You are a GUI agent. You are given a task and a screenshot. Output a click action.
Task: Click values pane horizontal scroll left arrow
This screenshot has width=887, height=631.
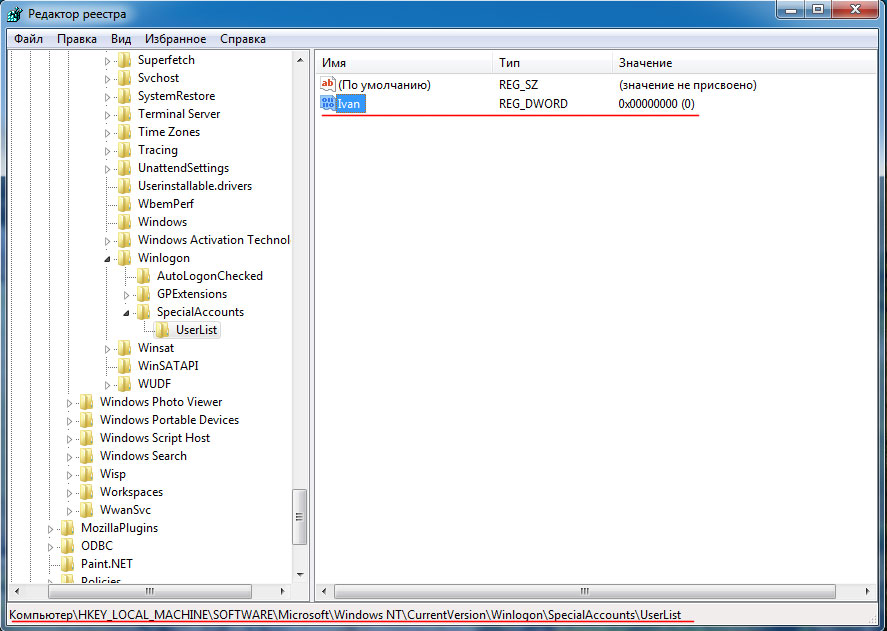click(x=324, y=591)
